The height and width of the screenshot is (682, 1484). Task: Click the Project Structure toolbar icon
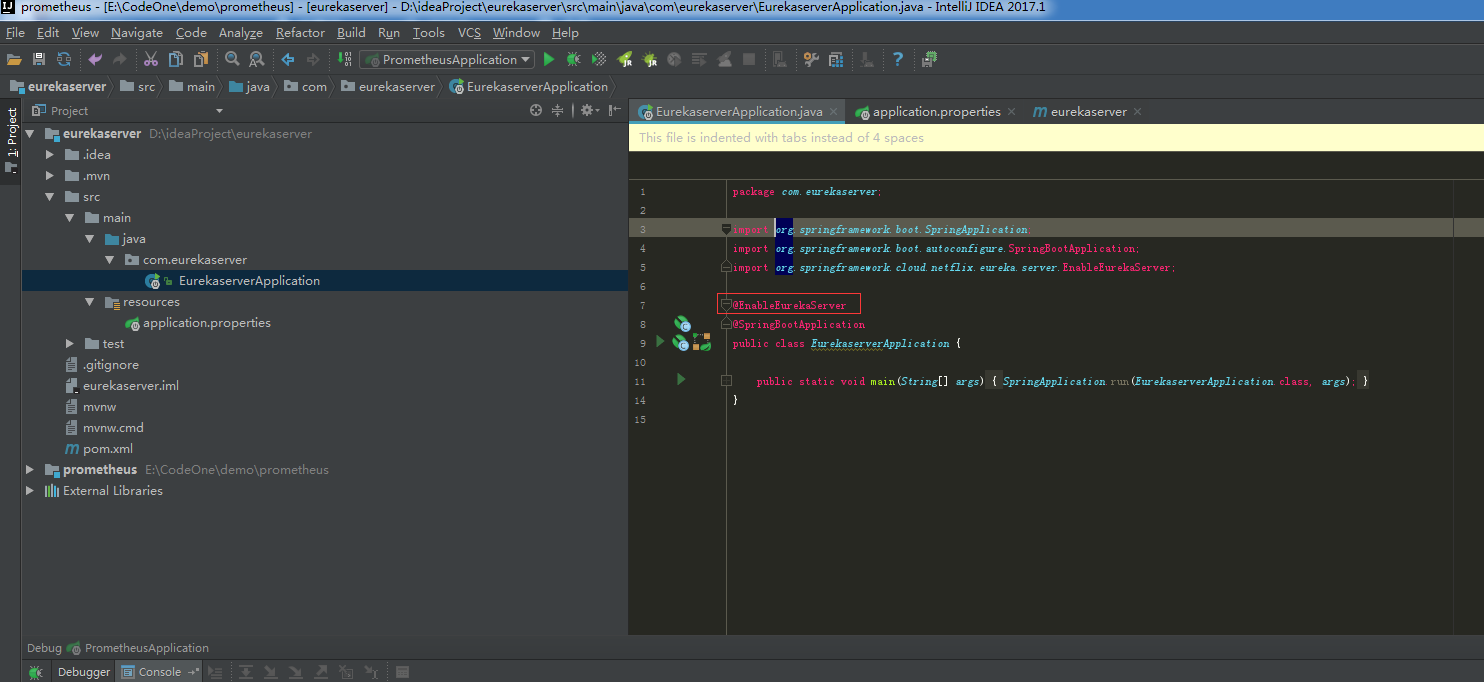pyautogui.click(x=836, y=59)
